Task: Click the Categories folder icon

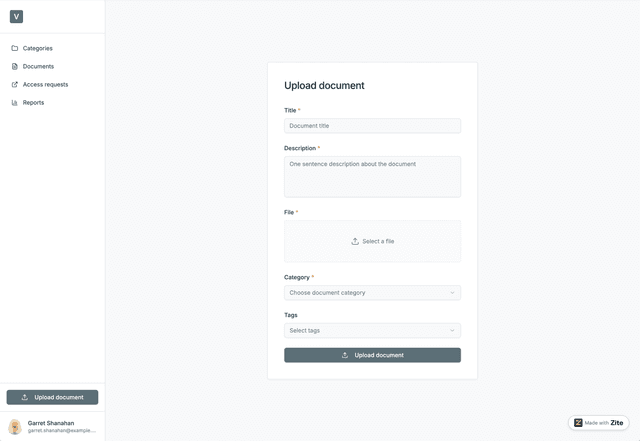Action: tap(15, 48)
